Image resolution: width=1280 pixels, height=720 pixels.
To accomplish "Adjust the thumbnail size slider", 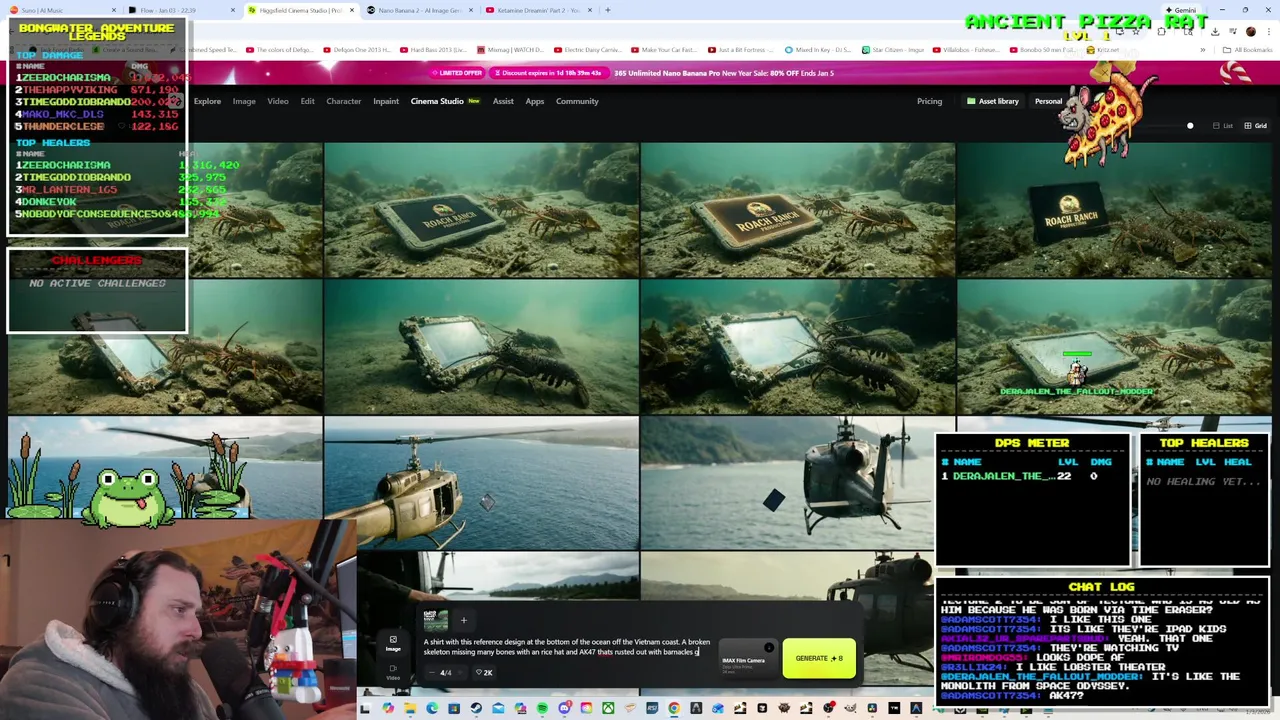I will pyautogui.click(x=1190, y=126).
